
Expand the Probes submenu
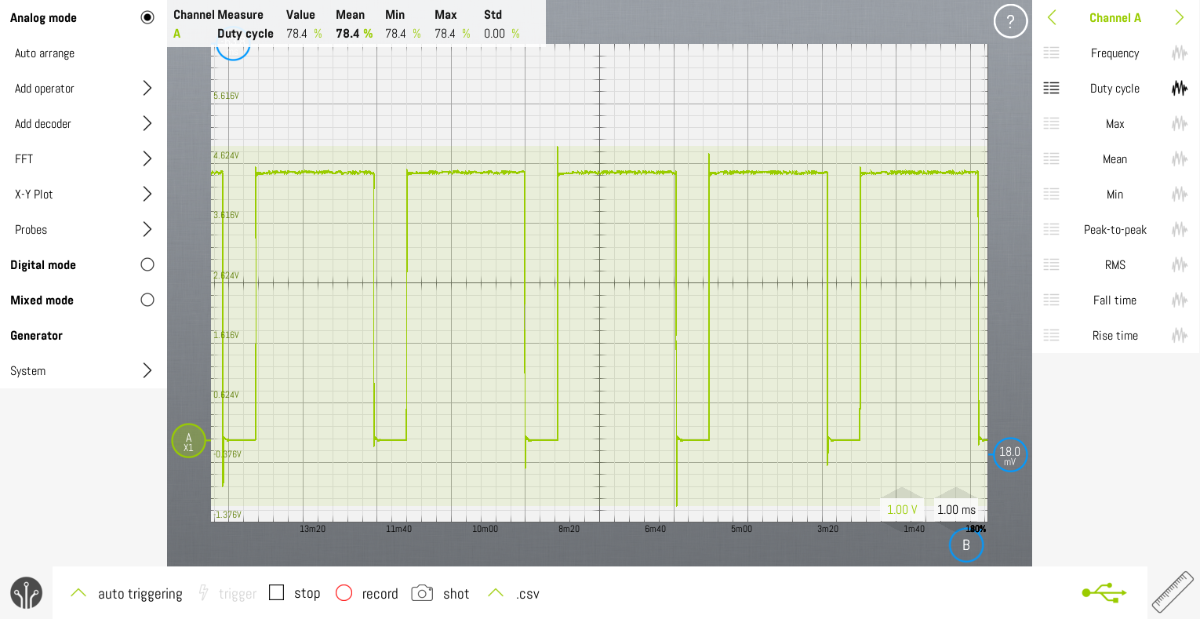click(x=147, y=229)
